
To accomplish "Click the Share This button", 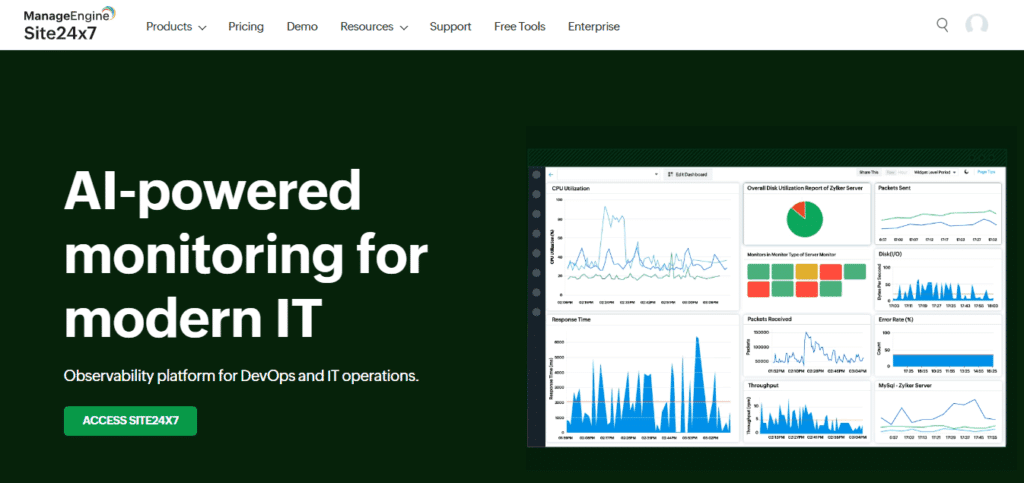I will click(868, 172).
